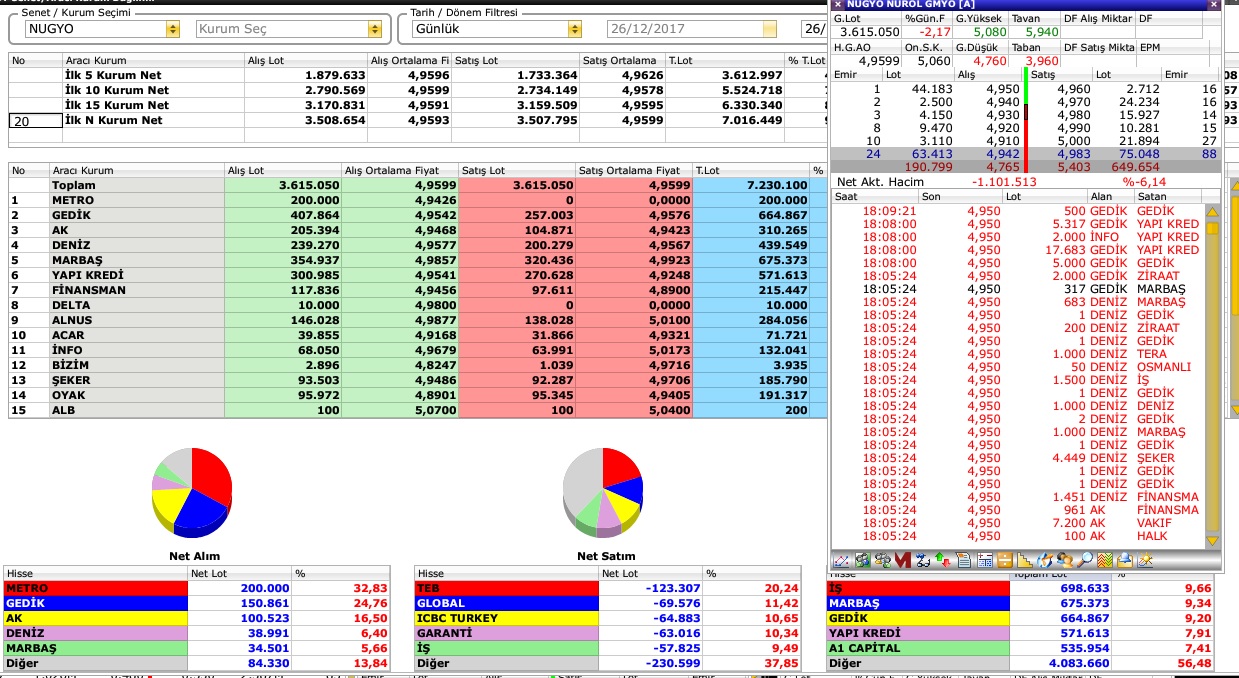
Task: Click DENİZ row in Net Alım table
Action: [x=195, y=634]
